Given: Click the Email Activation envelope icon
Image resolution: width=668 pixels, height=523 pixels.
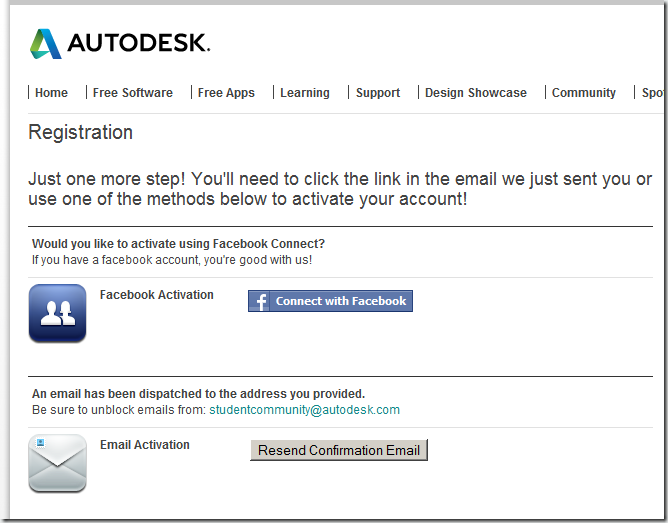Looking at the screenshot, I should (58, 463).
